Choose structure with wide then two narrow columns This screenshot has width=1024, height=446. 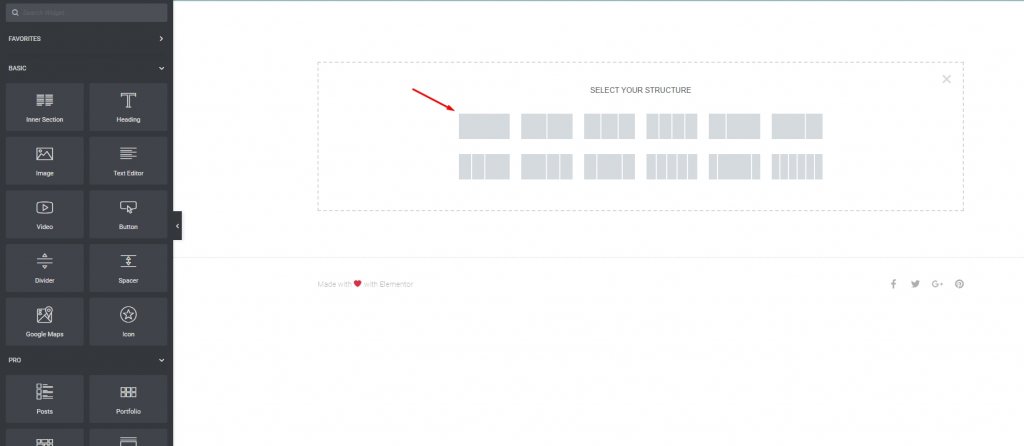(x=547, y=167)
